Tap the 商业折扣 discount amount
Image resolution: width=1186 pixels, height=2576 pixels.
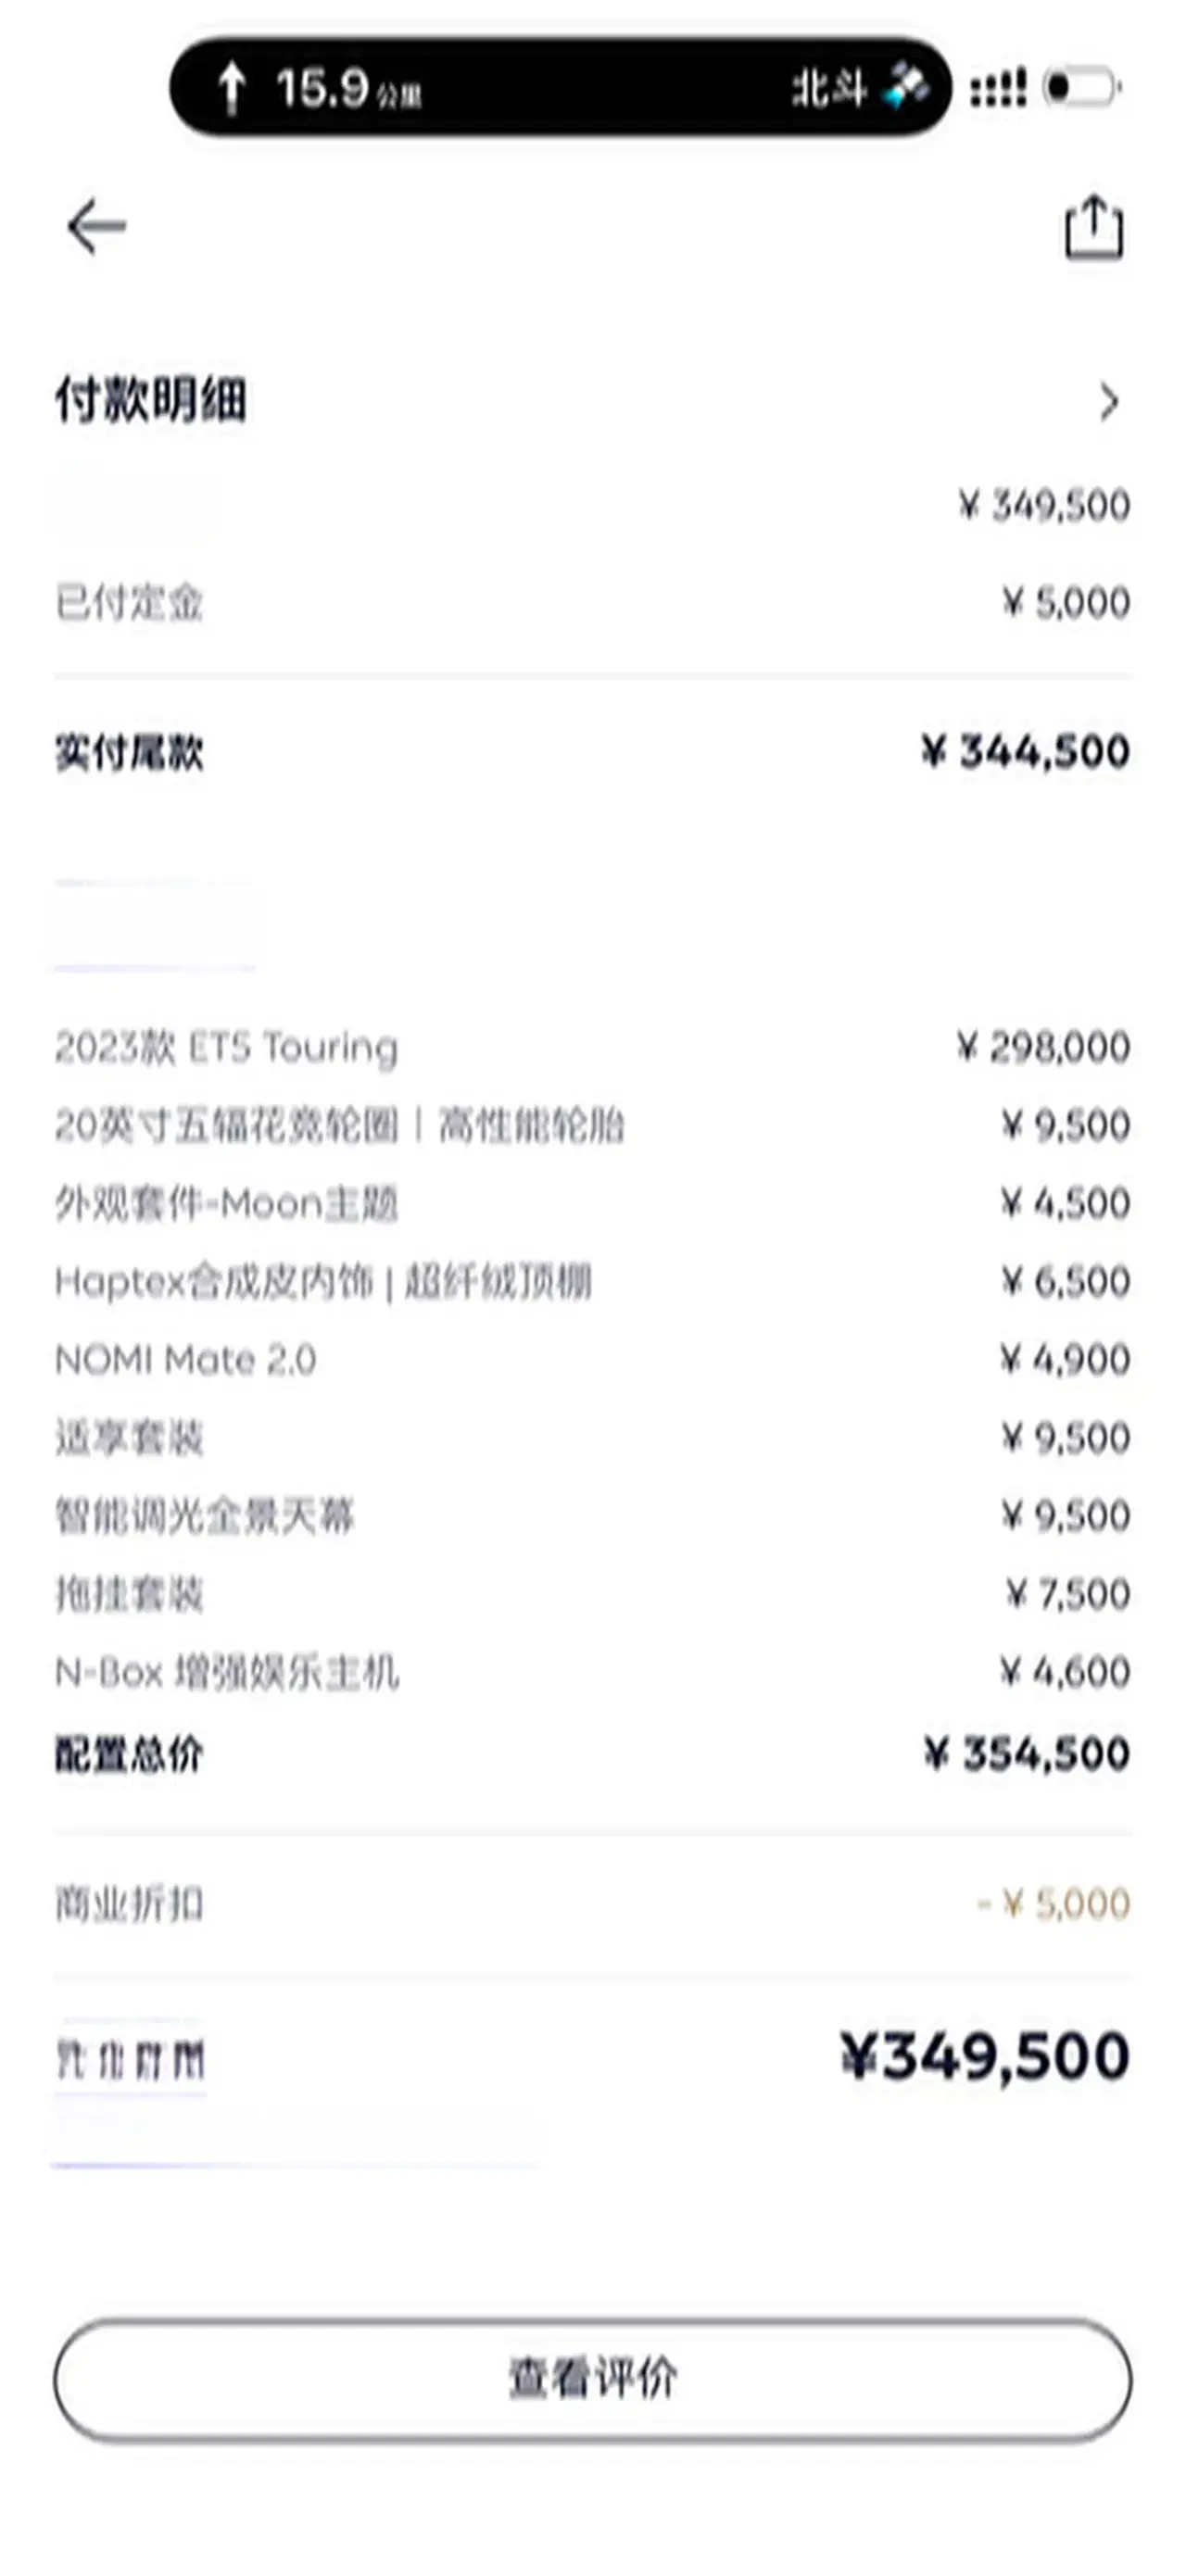pos(1054,1903)
